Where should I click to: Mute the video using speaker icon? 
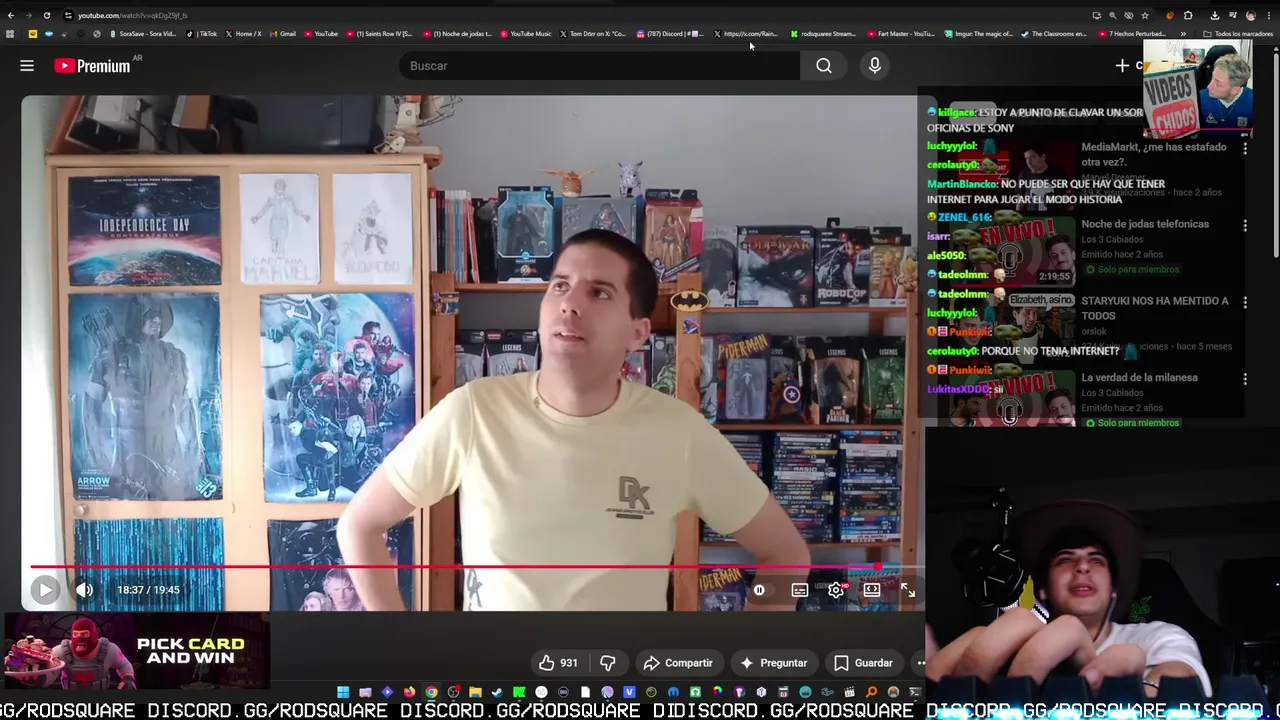pyautogui.click(x=84, y=590)
